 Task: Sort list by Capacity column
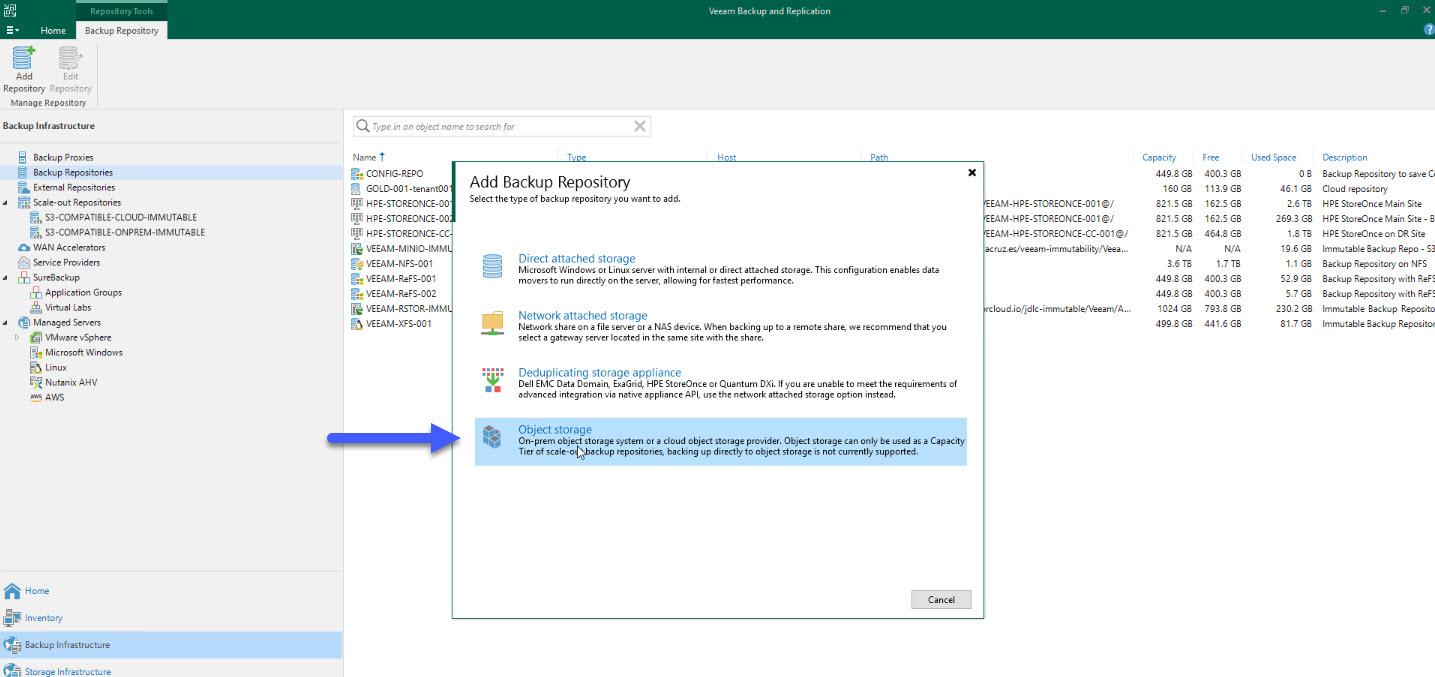[1159, 157]
